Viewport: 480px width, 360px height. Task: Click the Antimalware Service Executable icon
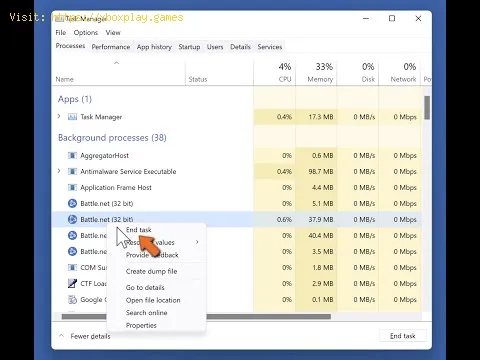point(72,172)
